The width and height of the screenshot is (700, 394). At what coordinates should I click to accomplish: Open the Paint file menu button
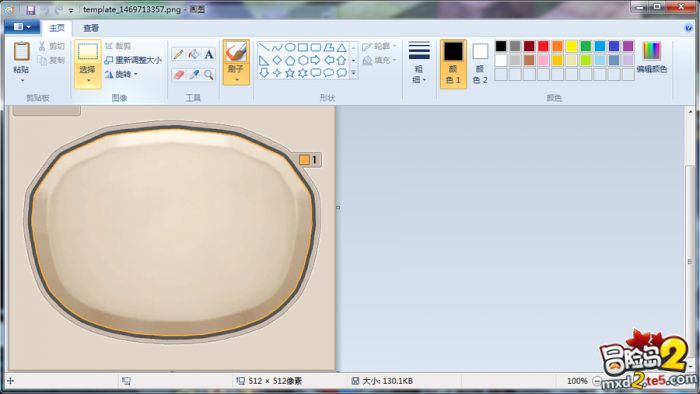(22, 27)
